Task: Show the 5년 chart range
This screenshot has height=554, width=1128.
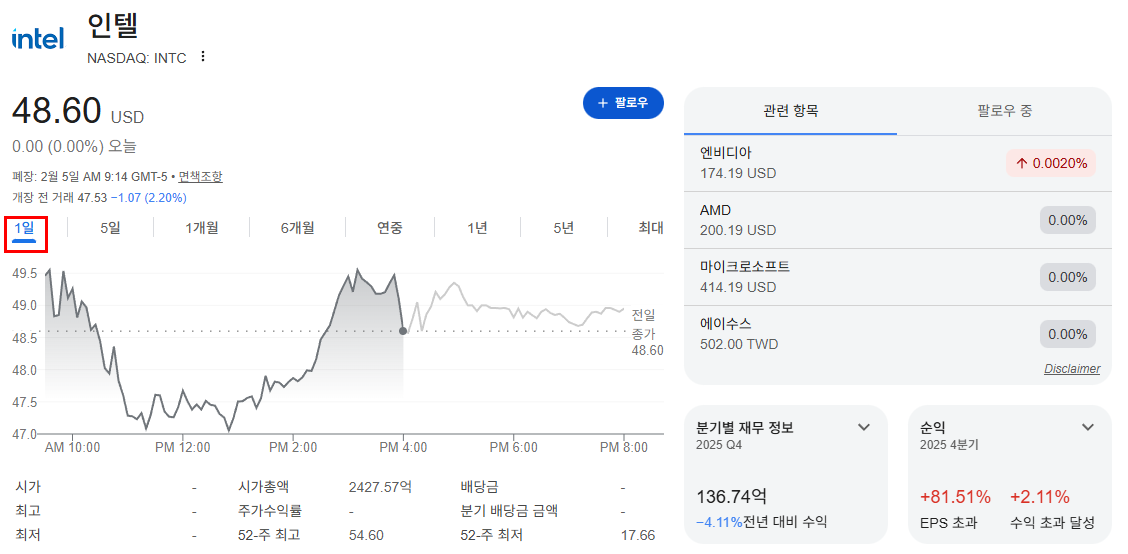Action: [563, 228]
